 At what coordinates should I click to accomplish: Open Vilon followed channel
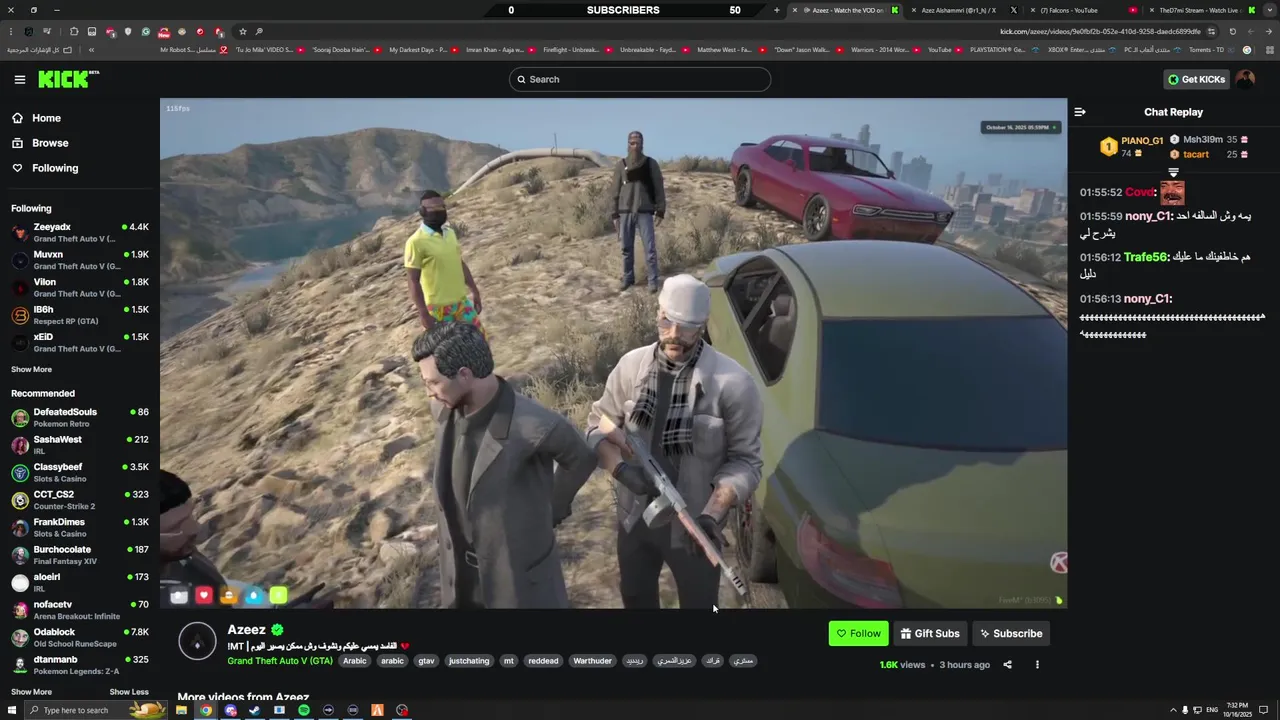(x=80, y=288)
